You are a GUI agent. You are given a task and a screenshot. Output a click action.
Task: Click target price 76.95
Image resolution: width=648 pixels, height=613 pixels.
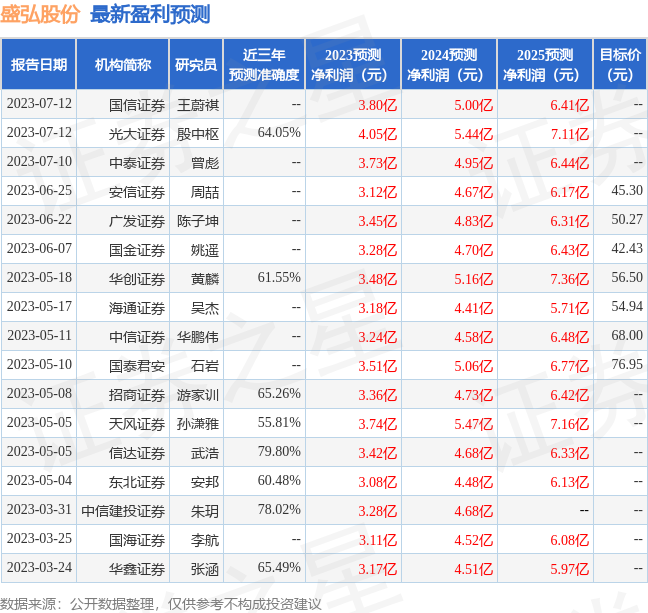point(627,364)
